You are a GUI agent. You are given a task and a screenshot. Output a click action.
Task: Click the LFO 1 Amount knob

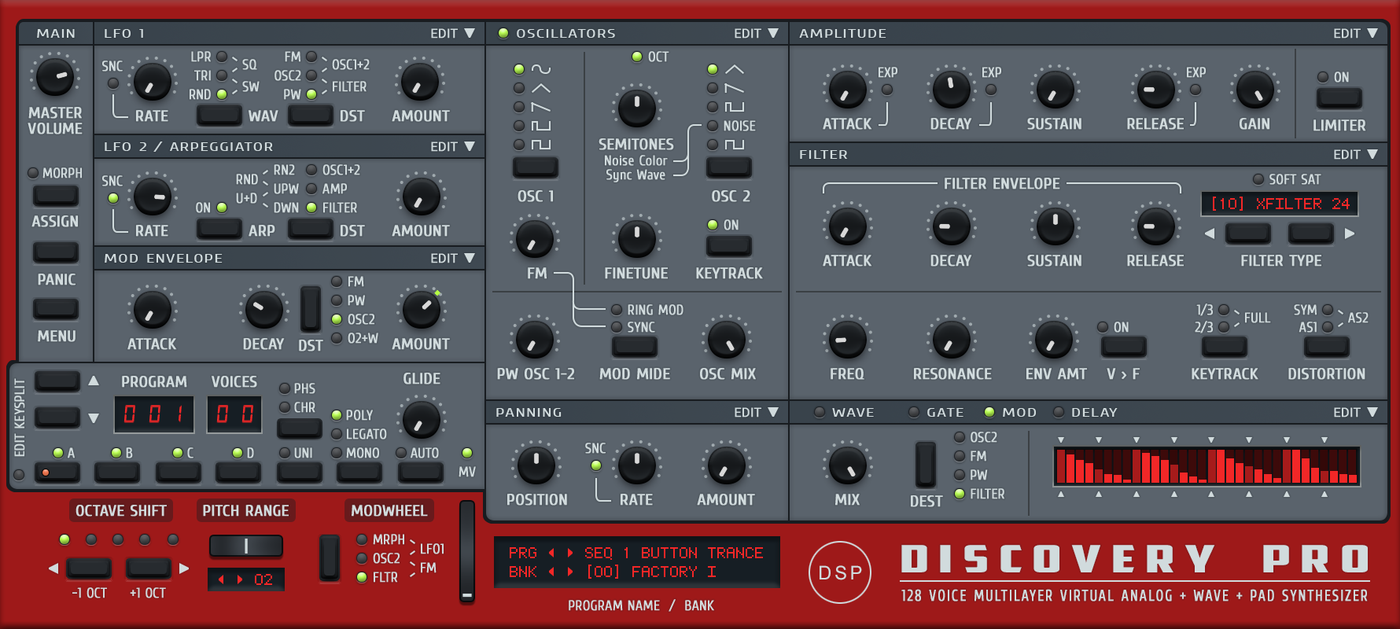[x=420, y=81]
